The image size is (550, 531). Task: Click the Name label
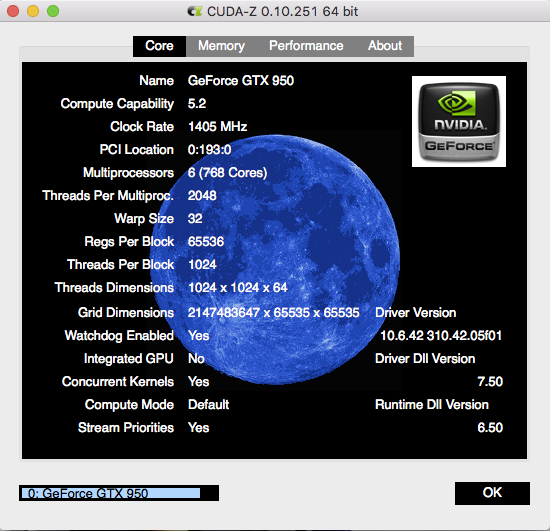[x=156, y=81]
